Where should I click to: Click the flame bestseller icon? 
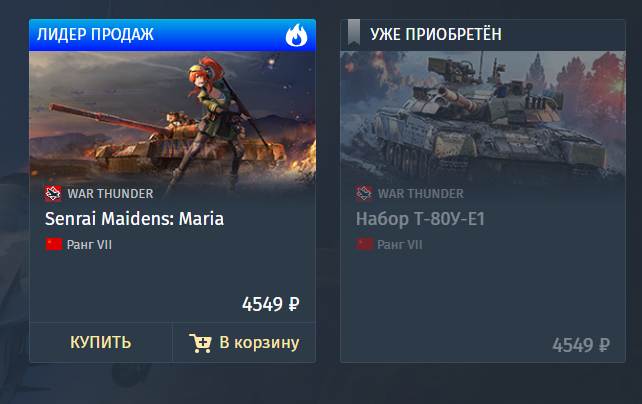click(x=296, y=35)
